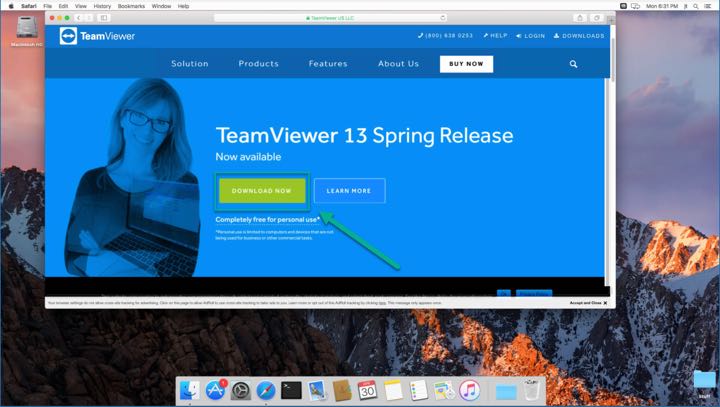Viewport: 720px width, 407px height.
Task: Open System Preferences from the dock
Action: 241,391
